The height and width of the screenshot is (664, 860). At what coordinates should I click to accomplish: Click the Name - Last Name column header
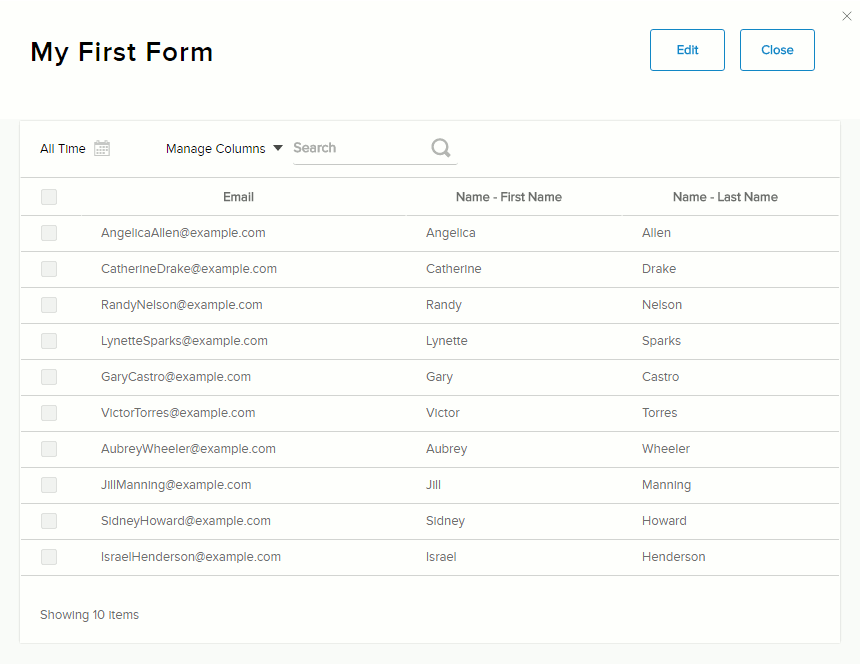(725, 197)
